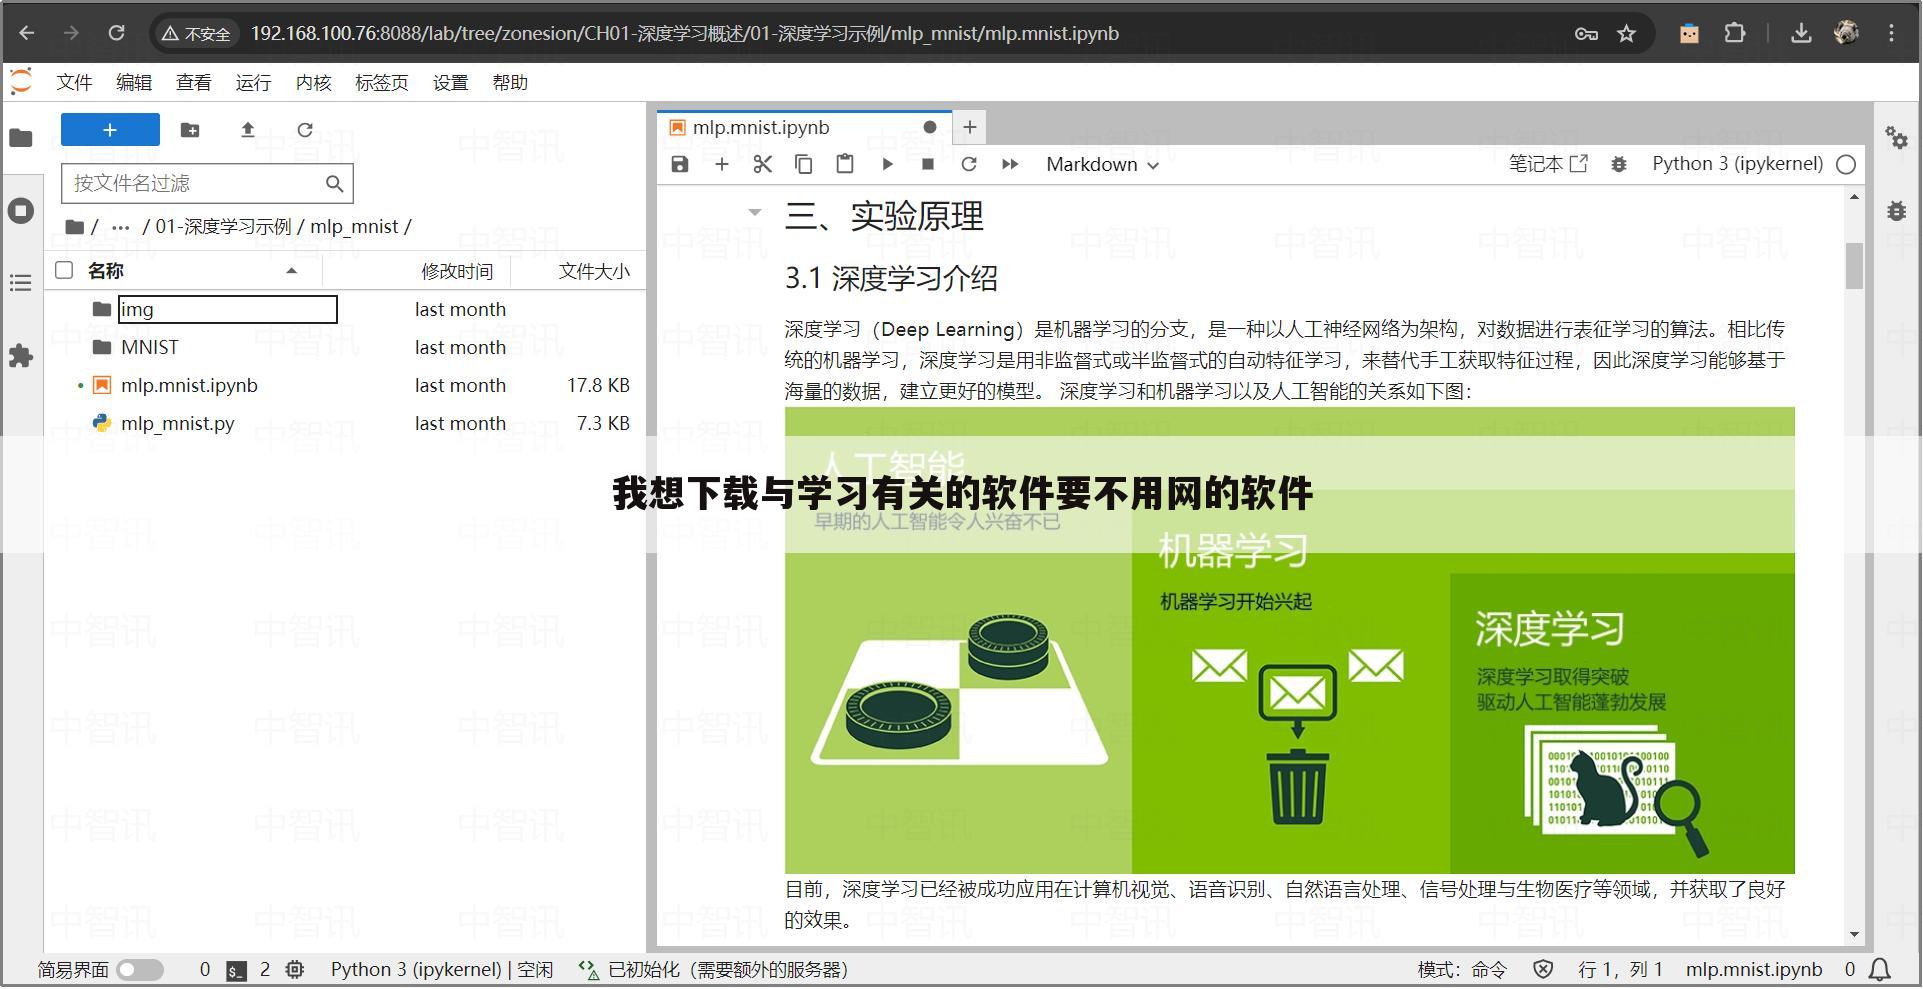
Task: Expand the breadcrumb ellipsis
Action: click(x=121, y=227)
